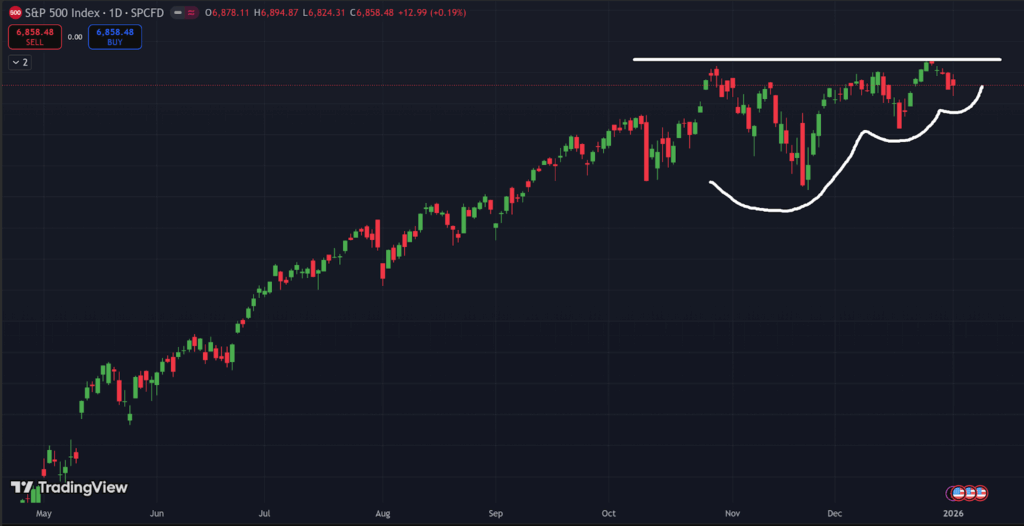Click the Aug label on the time axis
The width and height of the screenshot is (1024, 526).
[x=382, y=512]
